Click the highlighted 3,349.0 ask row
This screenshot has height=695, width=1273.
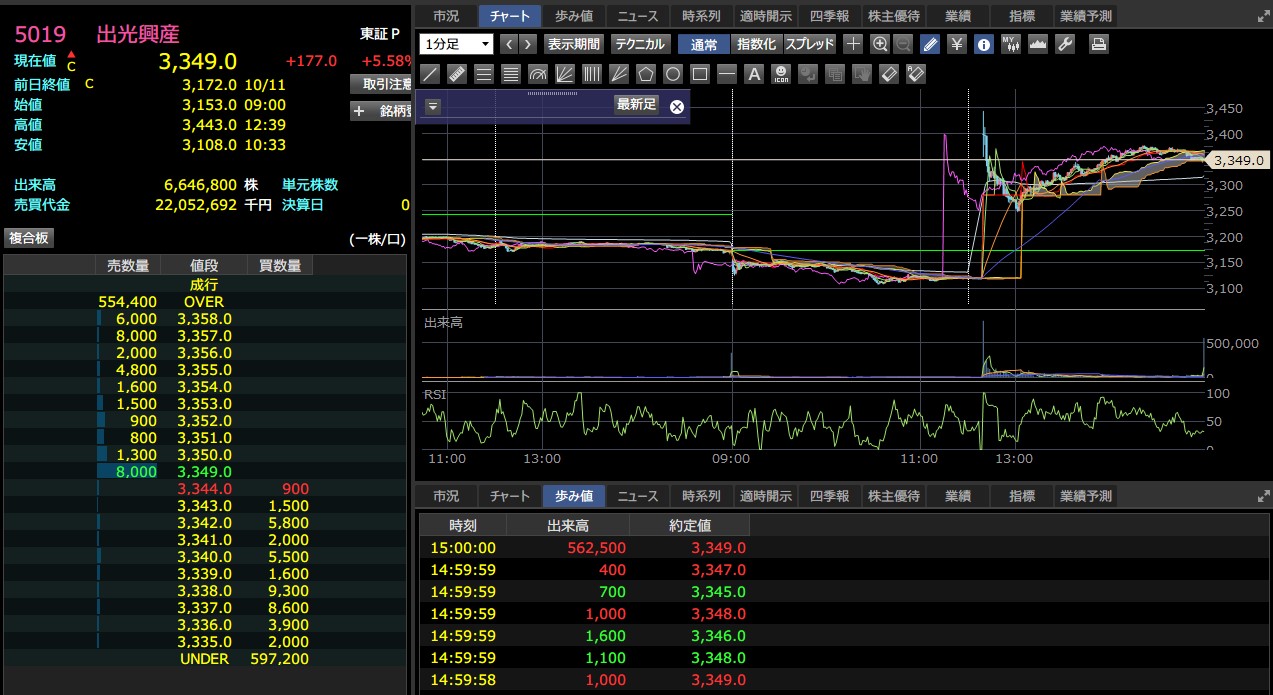[204, 471]
